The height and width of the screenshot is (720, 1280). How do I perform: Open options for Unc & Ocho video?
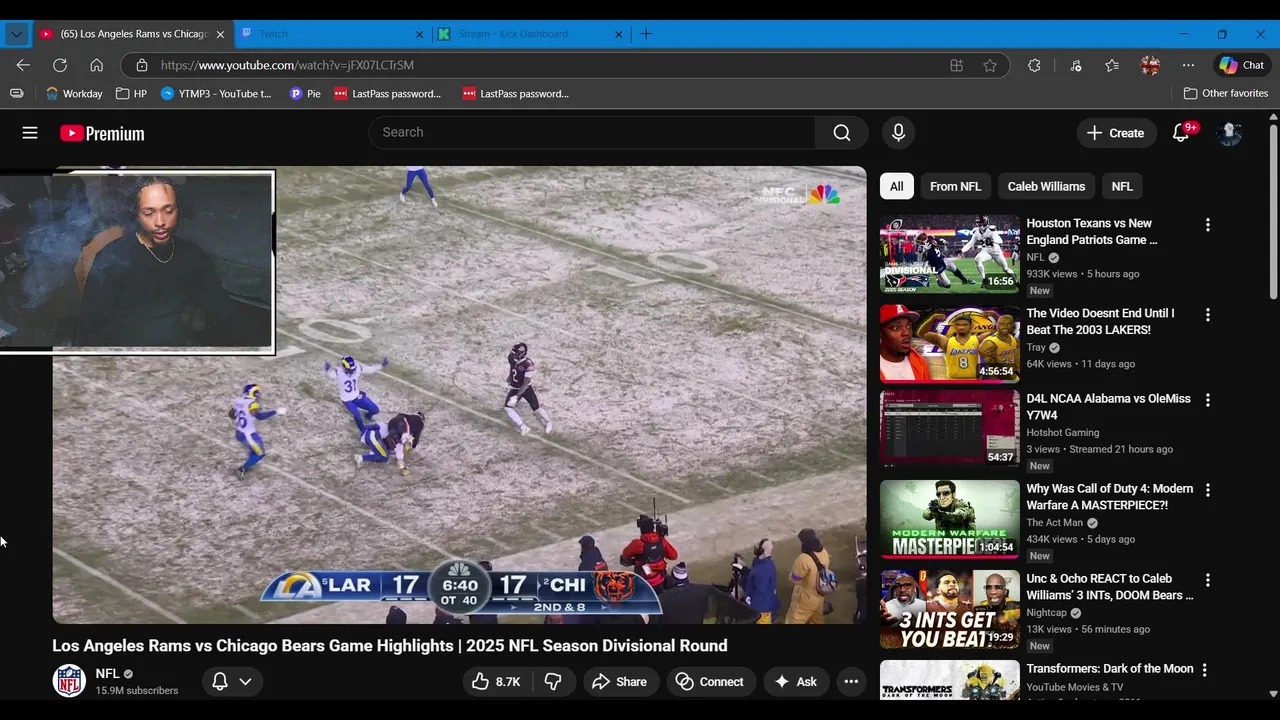1207,580
